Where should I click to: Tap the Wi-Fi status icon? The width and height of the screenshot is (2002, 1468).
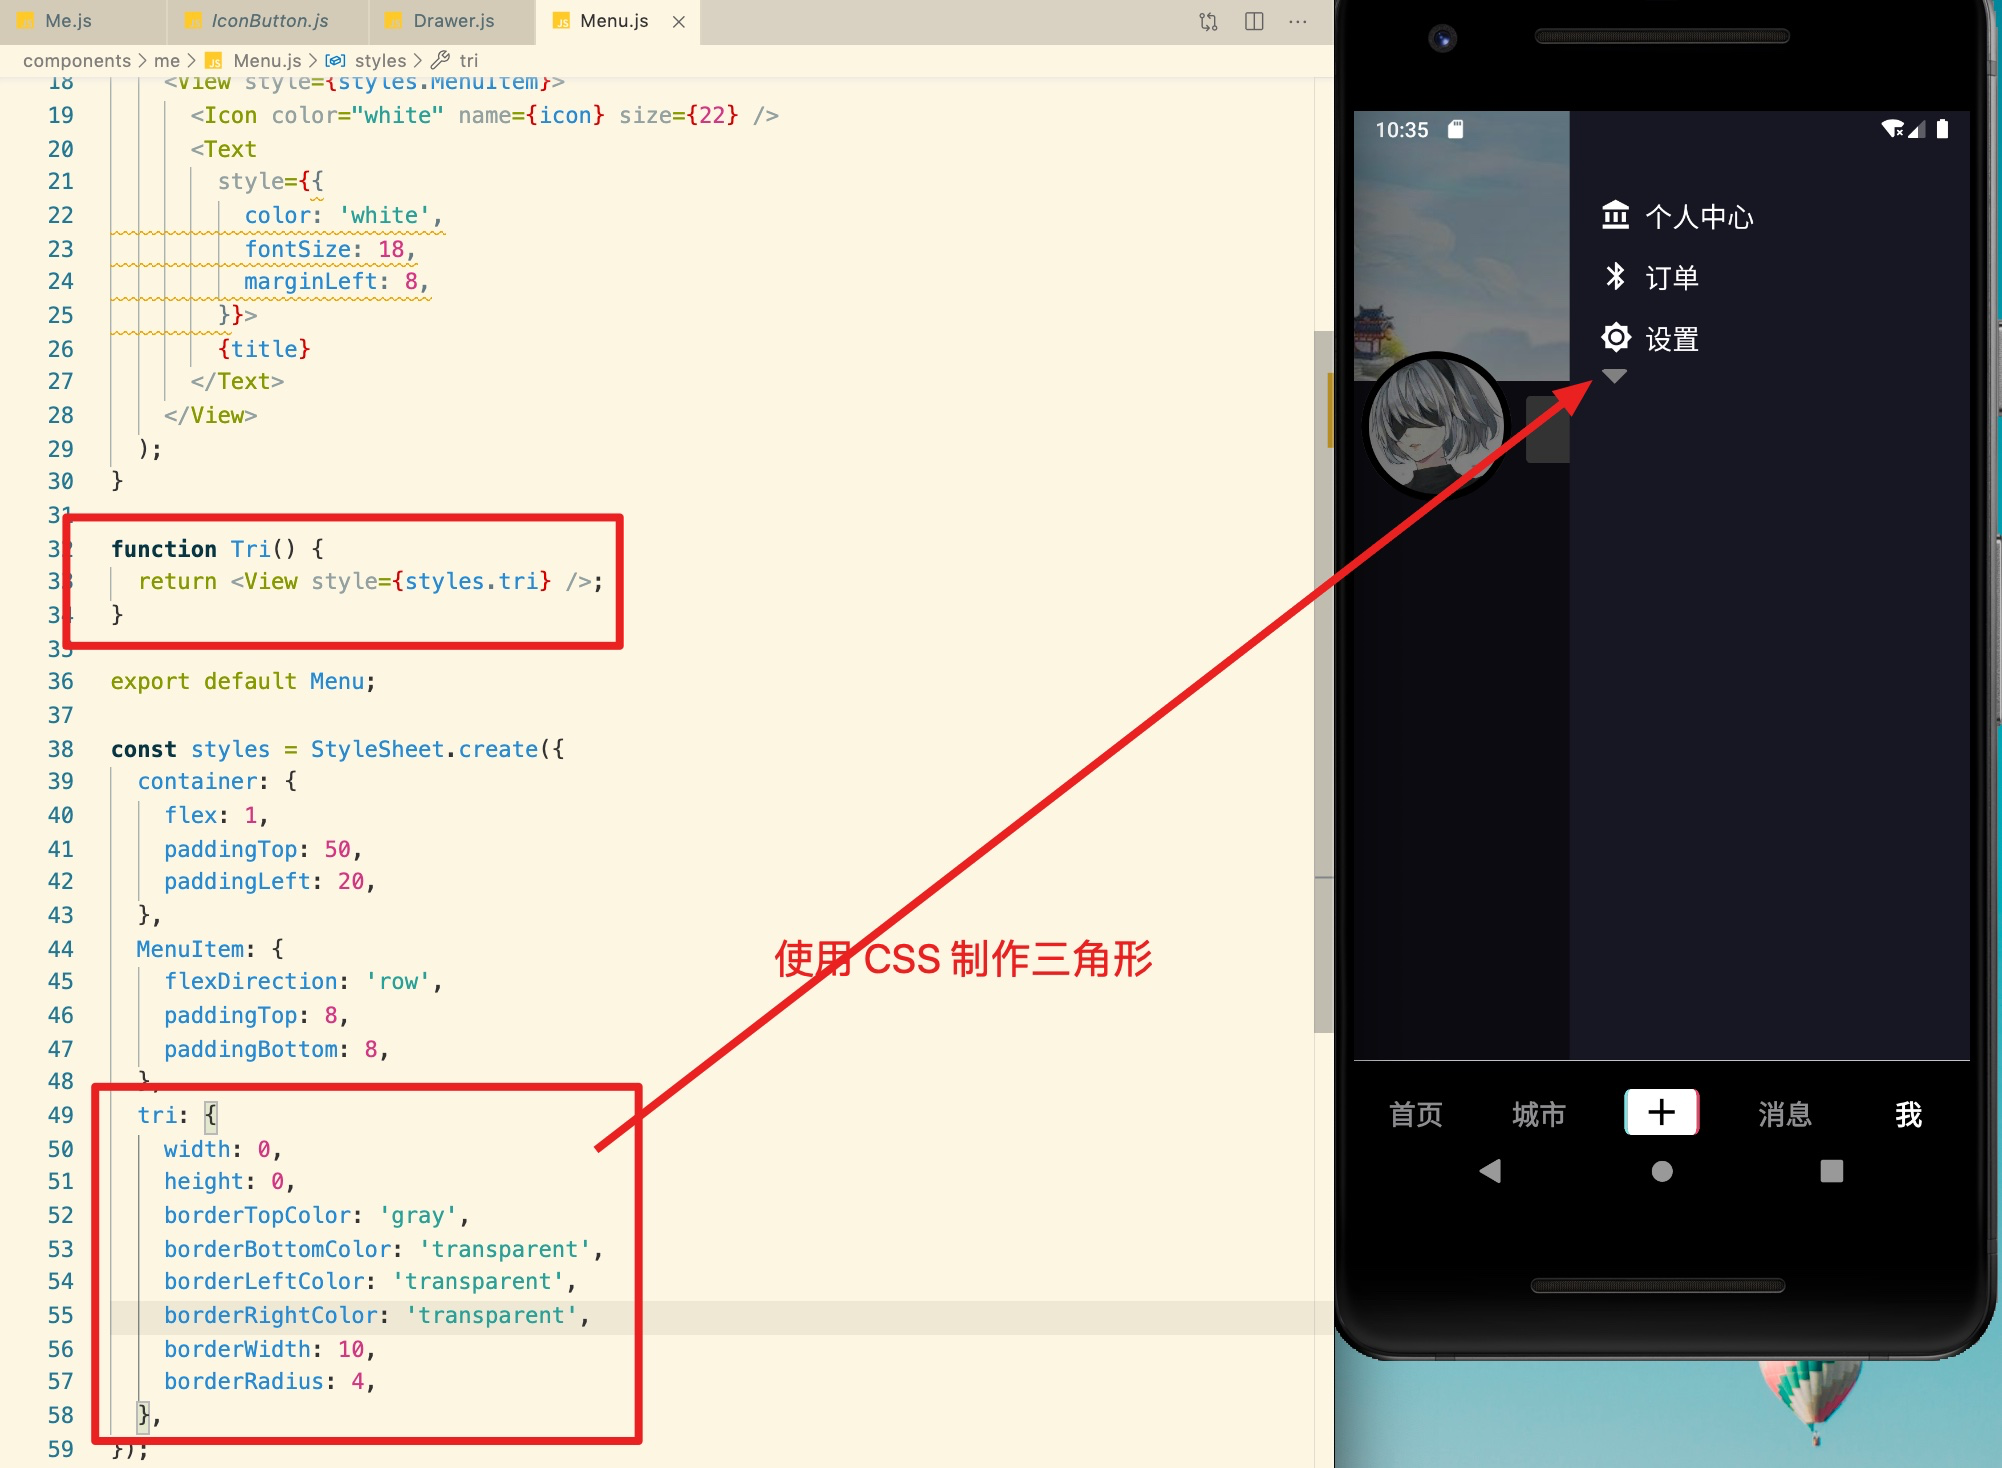(x=1892, y=129)
